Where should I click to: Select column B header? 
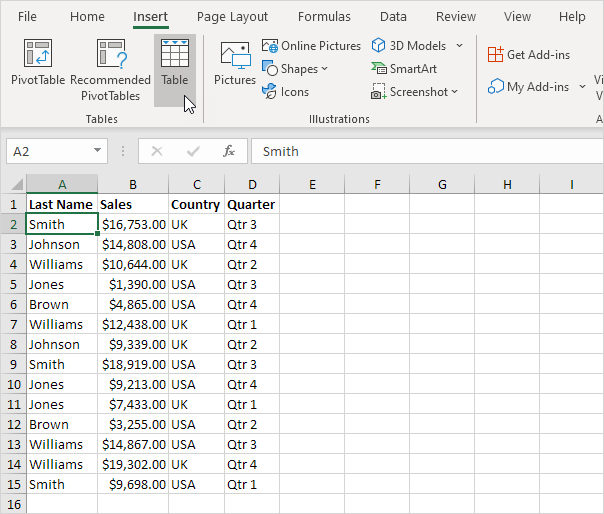point(132,184)
